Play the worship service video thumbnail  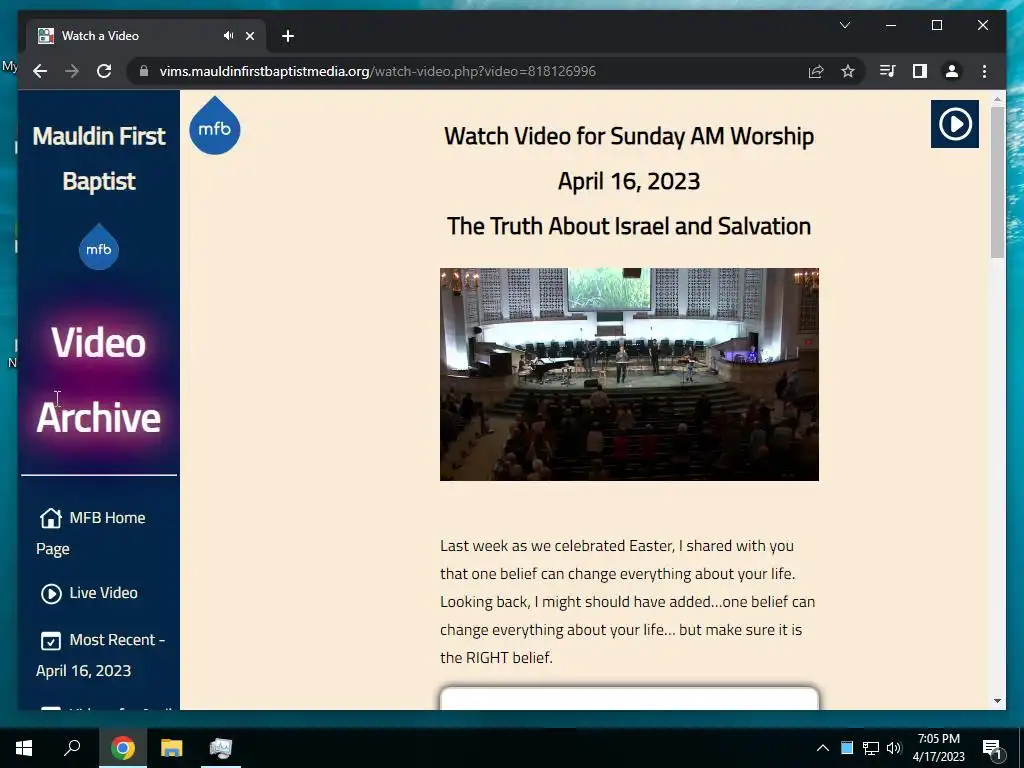pos(629,374)
